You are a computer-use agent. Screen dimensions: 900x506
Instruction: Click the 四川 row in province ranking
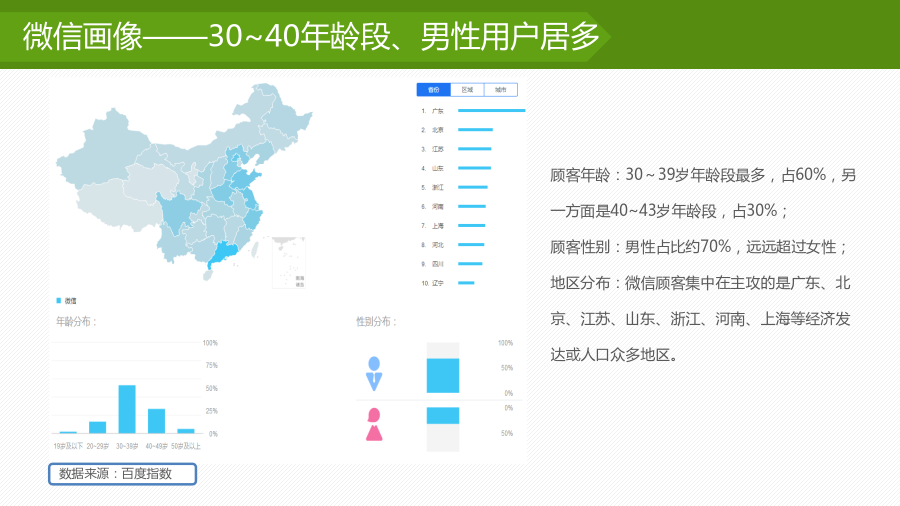tap(451, 264)
